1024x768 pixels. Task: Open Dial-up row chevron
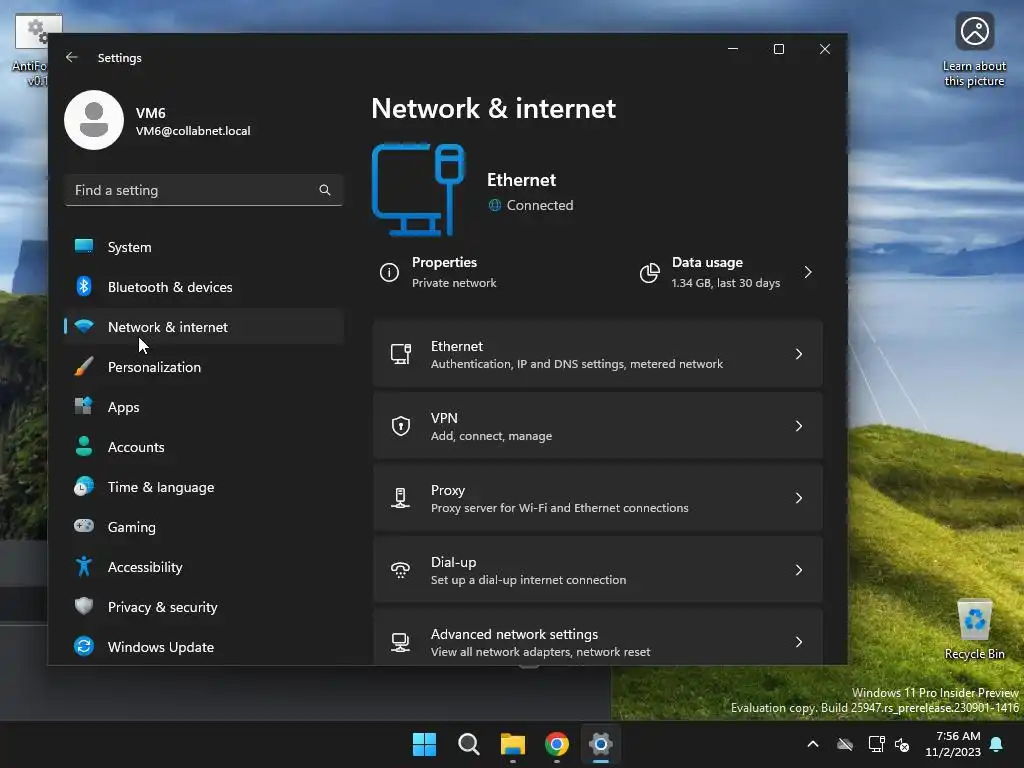pyautogui.click(x=799, y=570)
